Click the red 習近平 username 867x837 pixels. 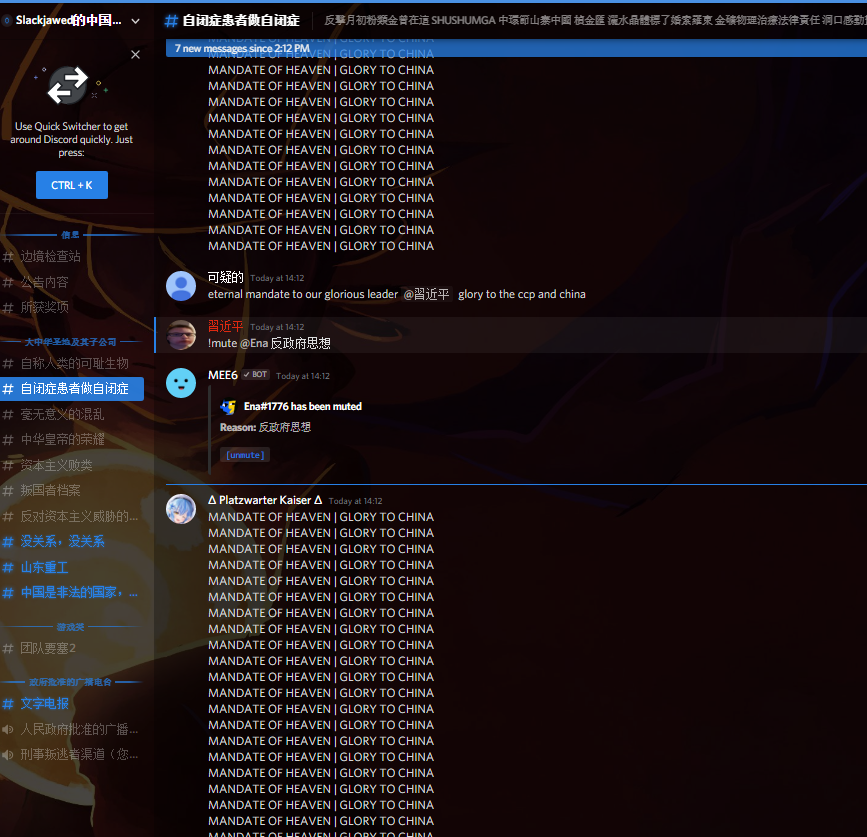[226, 327]
